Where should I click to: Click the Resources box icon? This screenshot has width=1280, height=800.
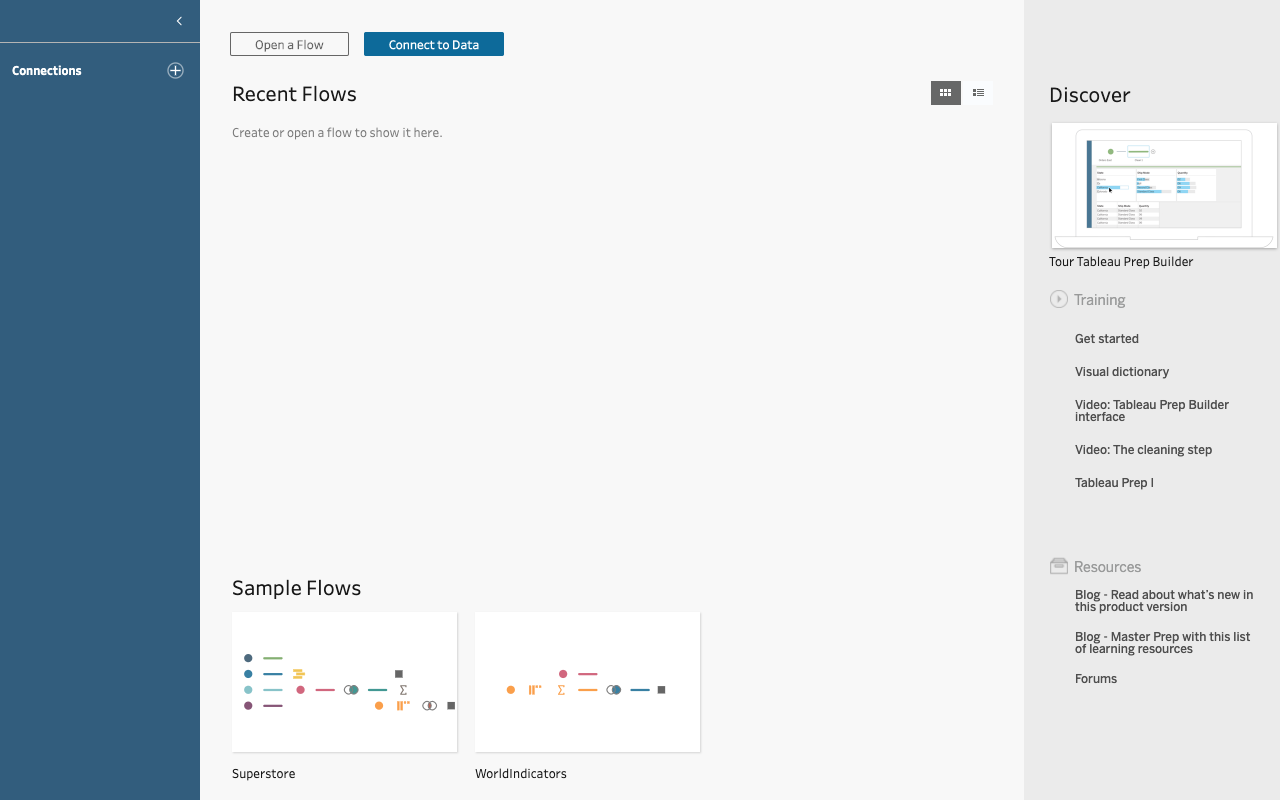coord(1059,566)
